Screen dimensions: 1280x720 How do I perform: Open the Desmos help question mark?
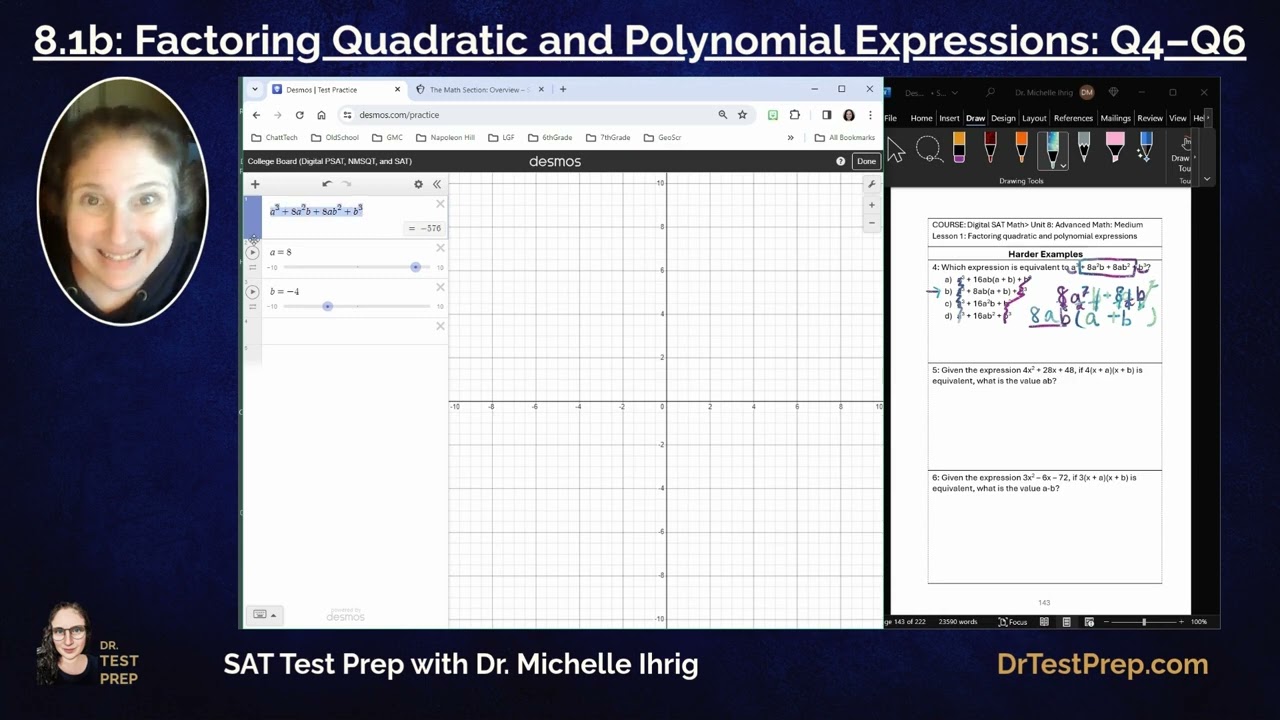pyautogui.click(x=840, y=161)
